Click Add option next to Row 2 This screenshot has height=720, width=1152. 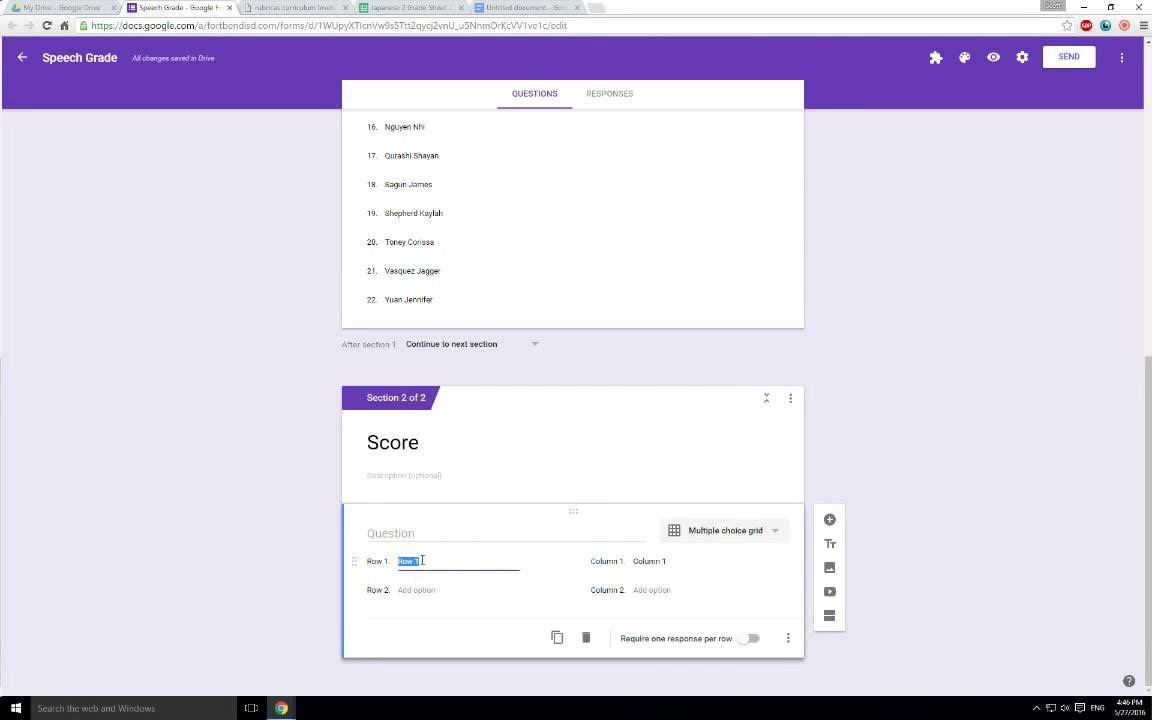(416, 591)
